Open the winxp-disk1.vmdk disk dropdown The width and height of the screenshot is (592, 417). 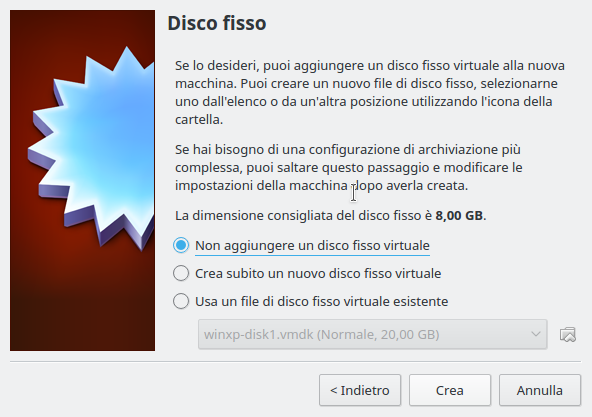point(373,334)
